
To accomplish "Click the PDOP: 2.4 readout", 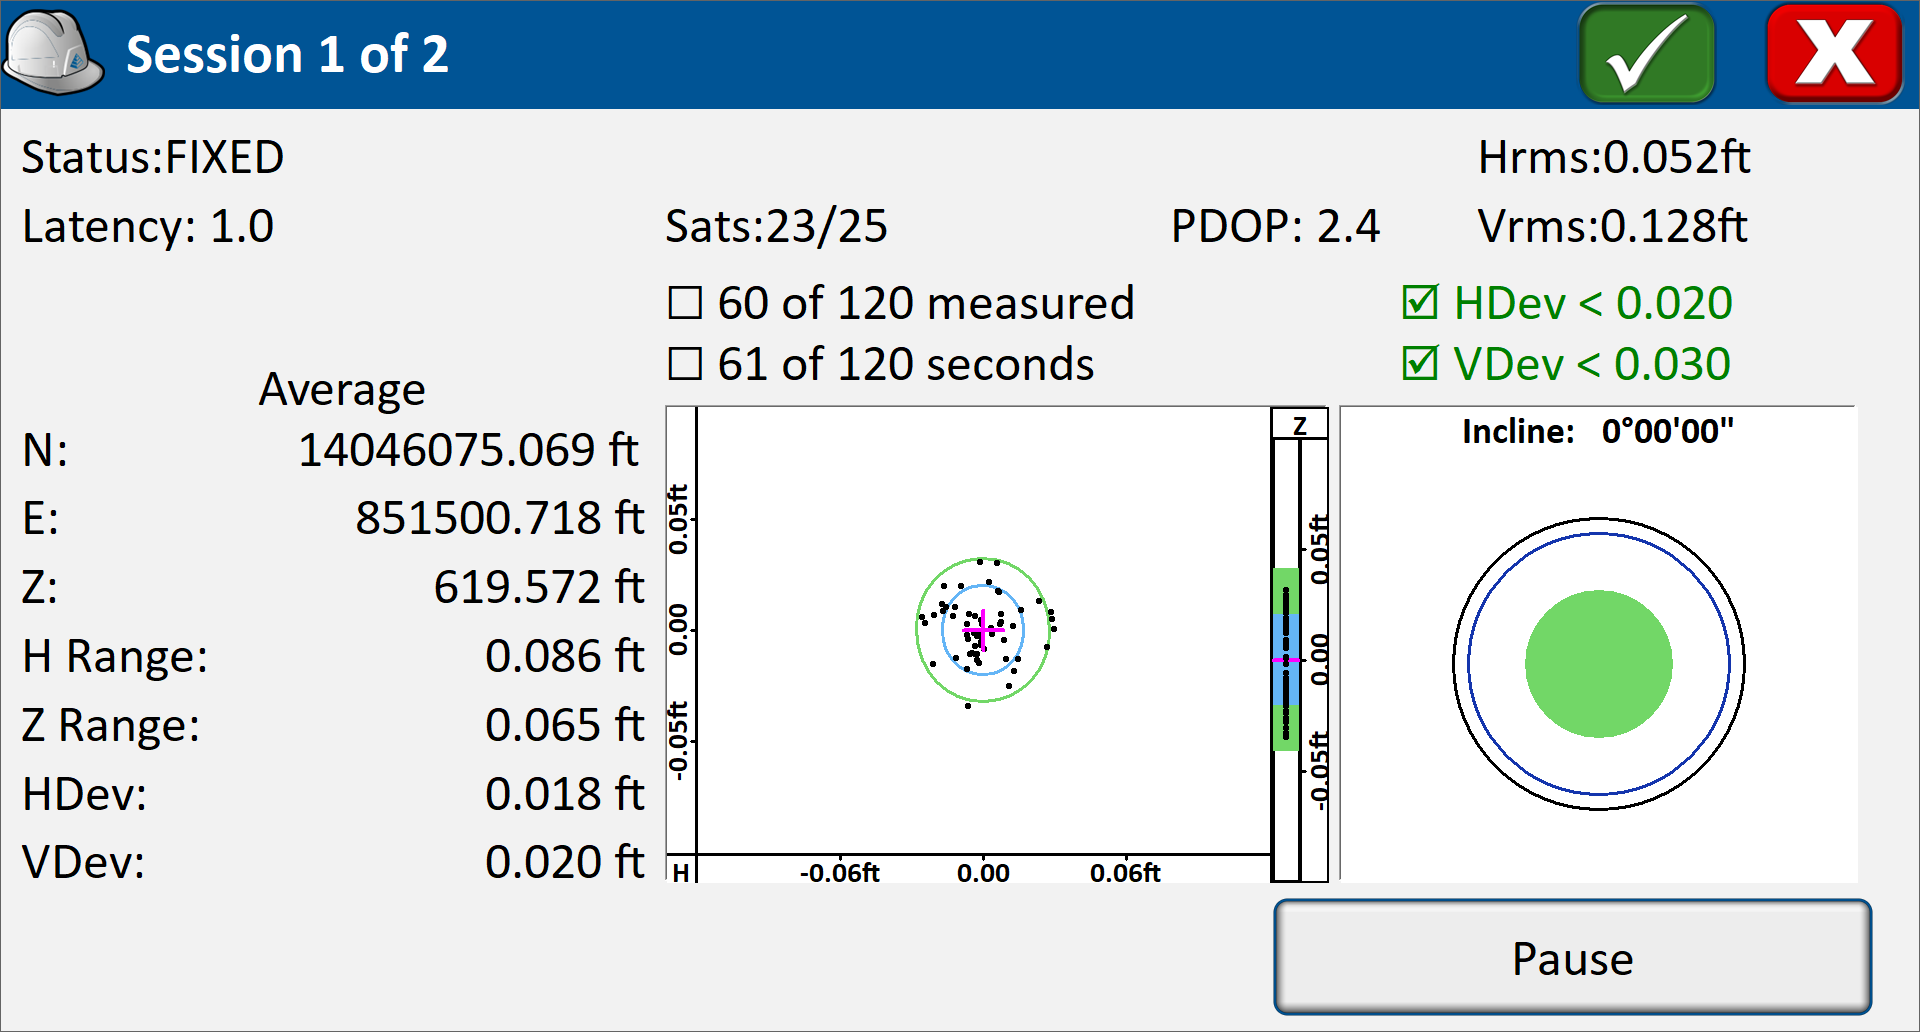I will [1275, 227].
